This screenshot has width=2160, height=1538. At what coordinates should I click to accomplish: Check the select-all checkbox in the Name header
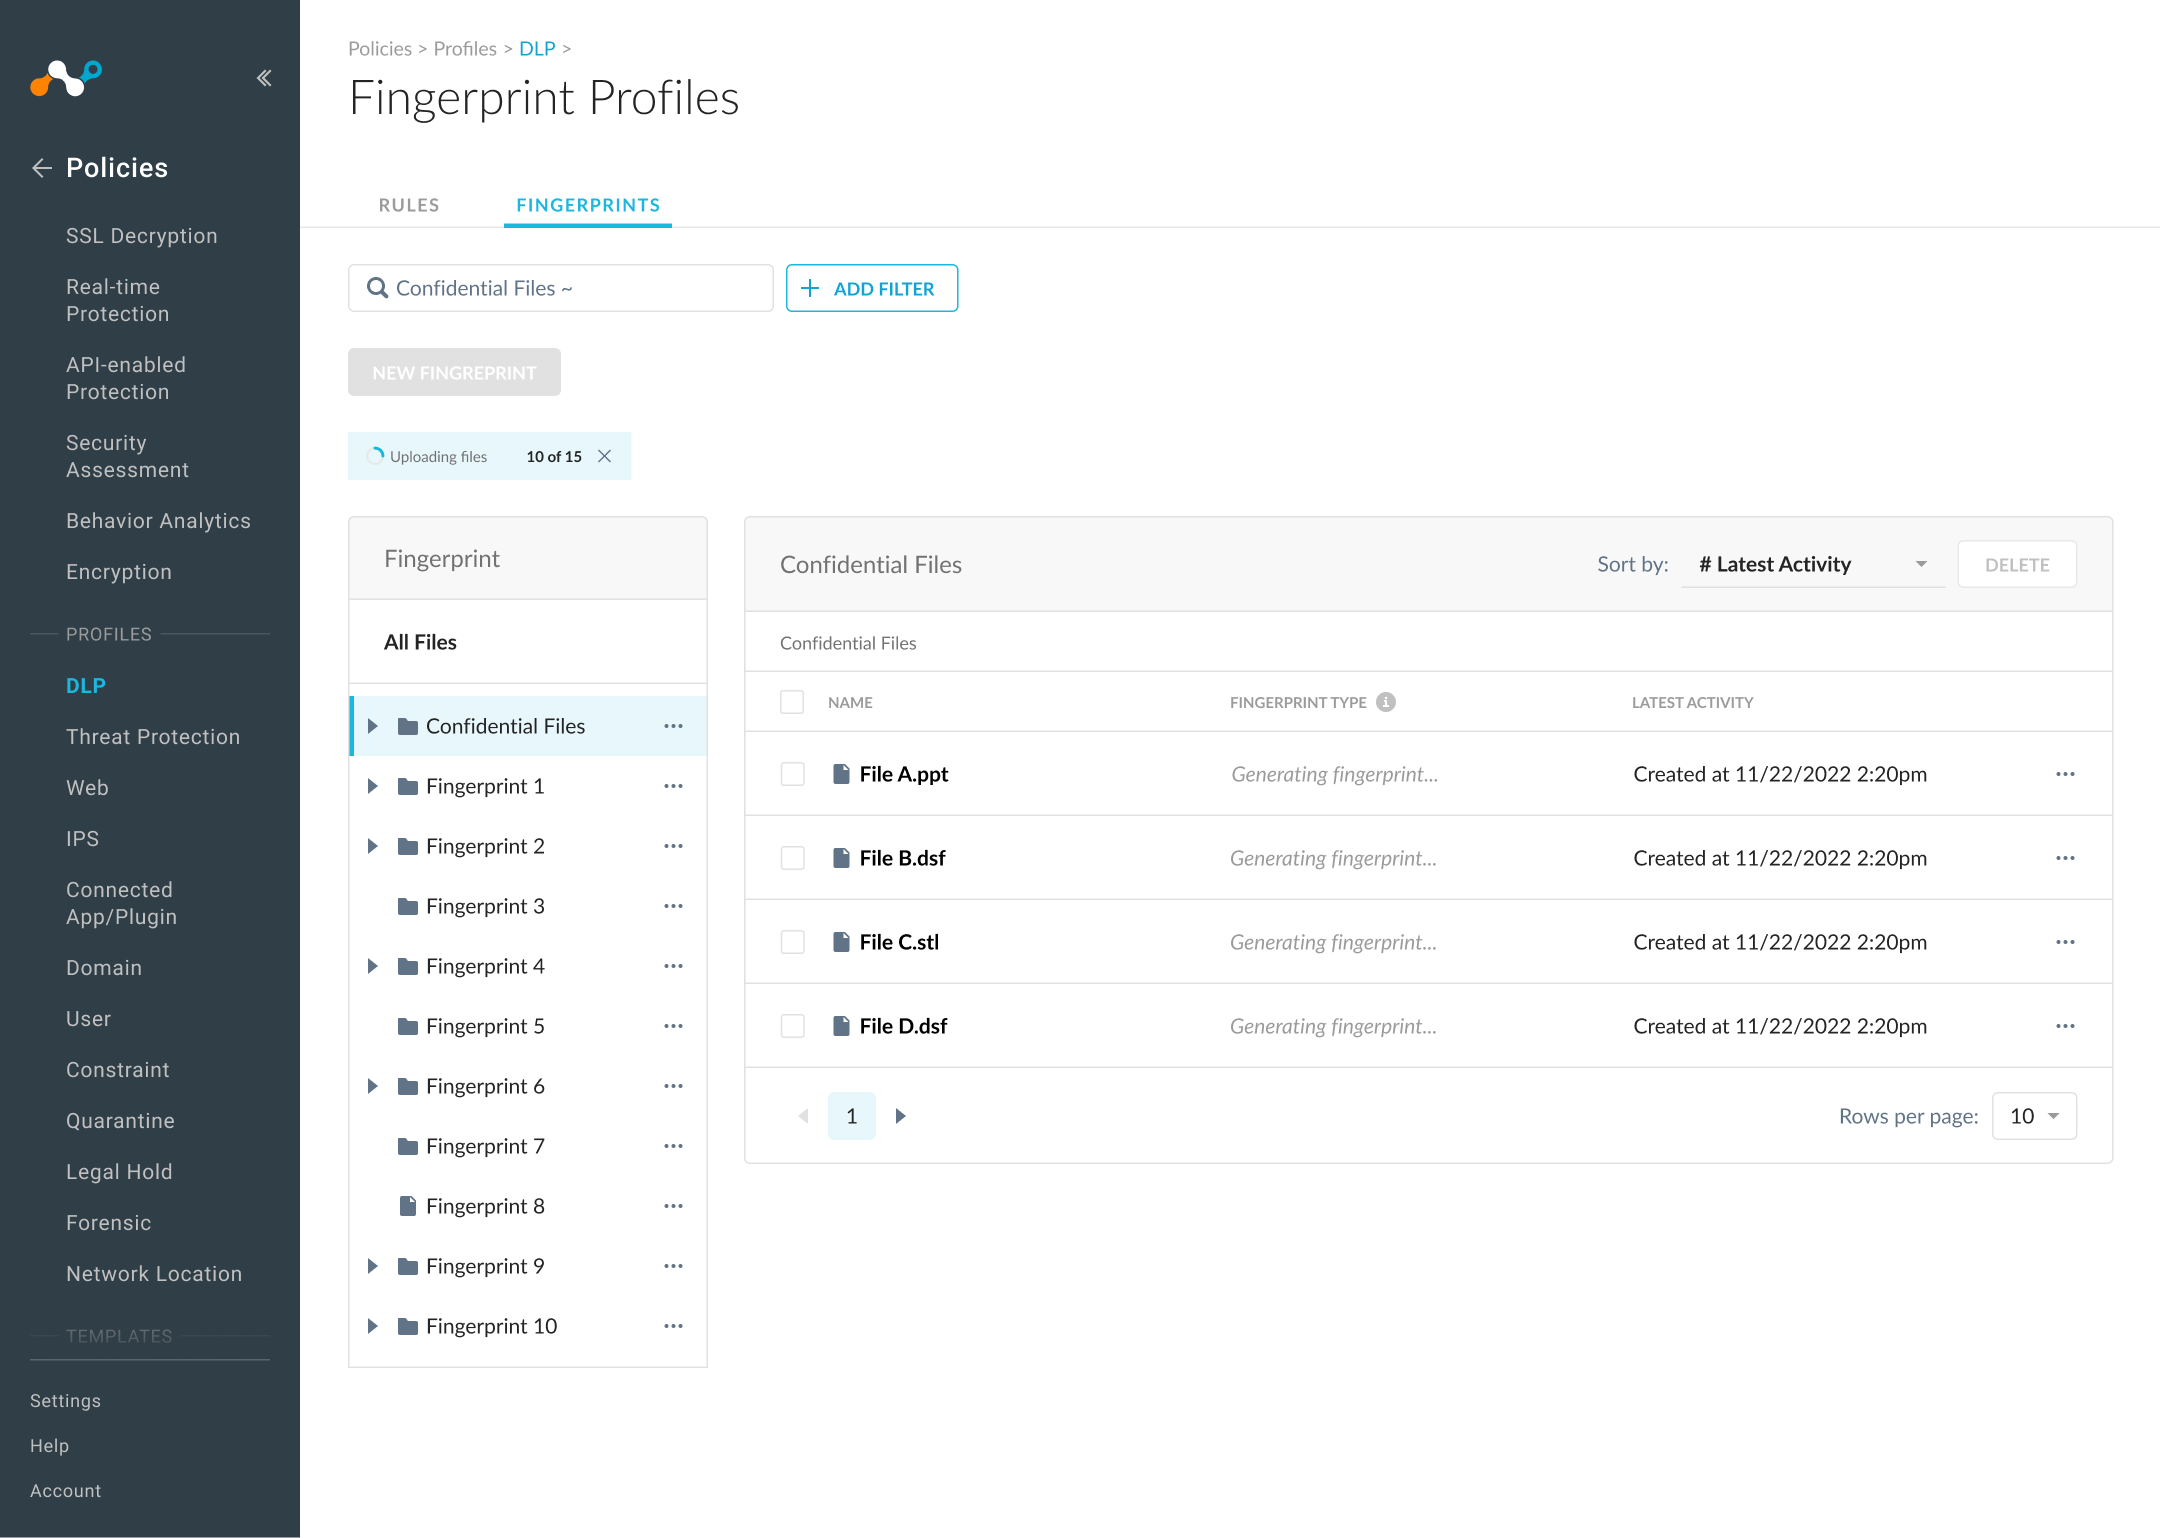pyautogui.click(x=792, y=702)
